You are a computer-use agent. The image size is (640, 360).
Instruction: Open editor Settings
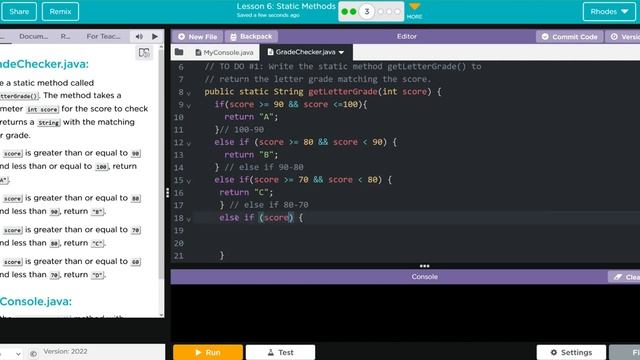tap(571, 352)
